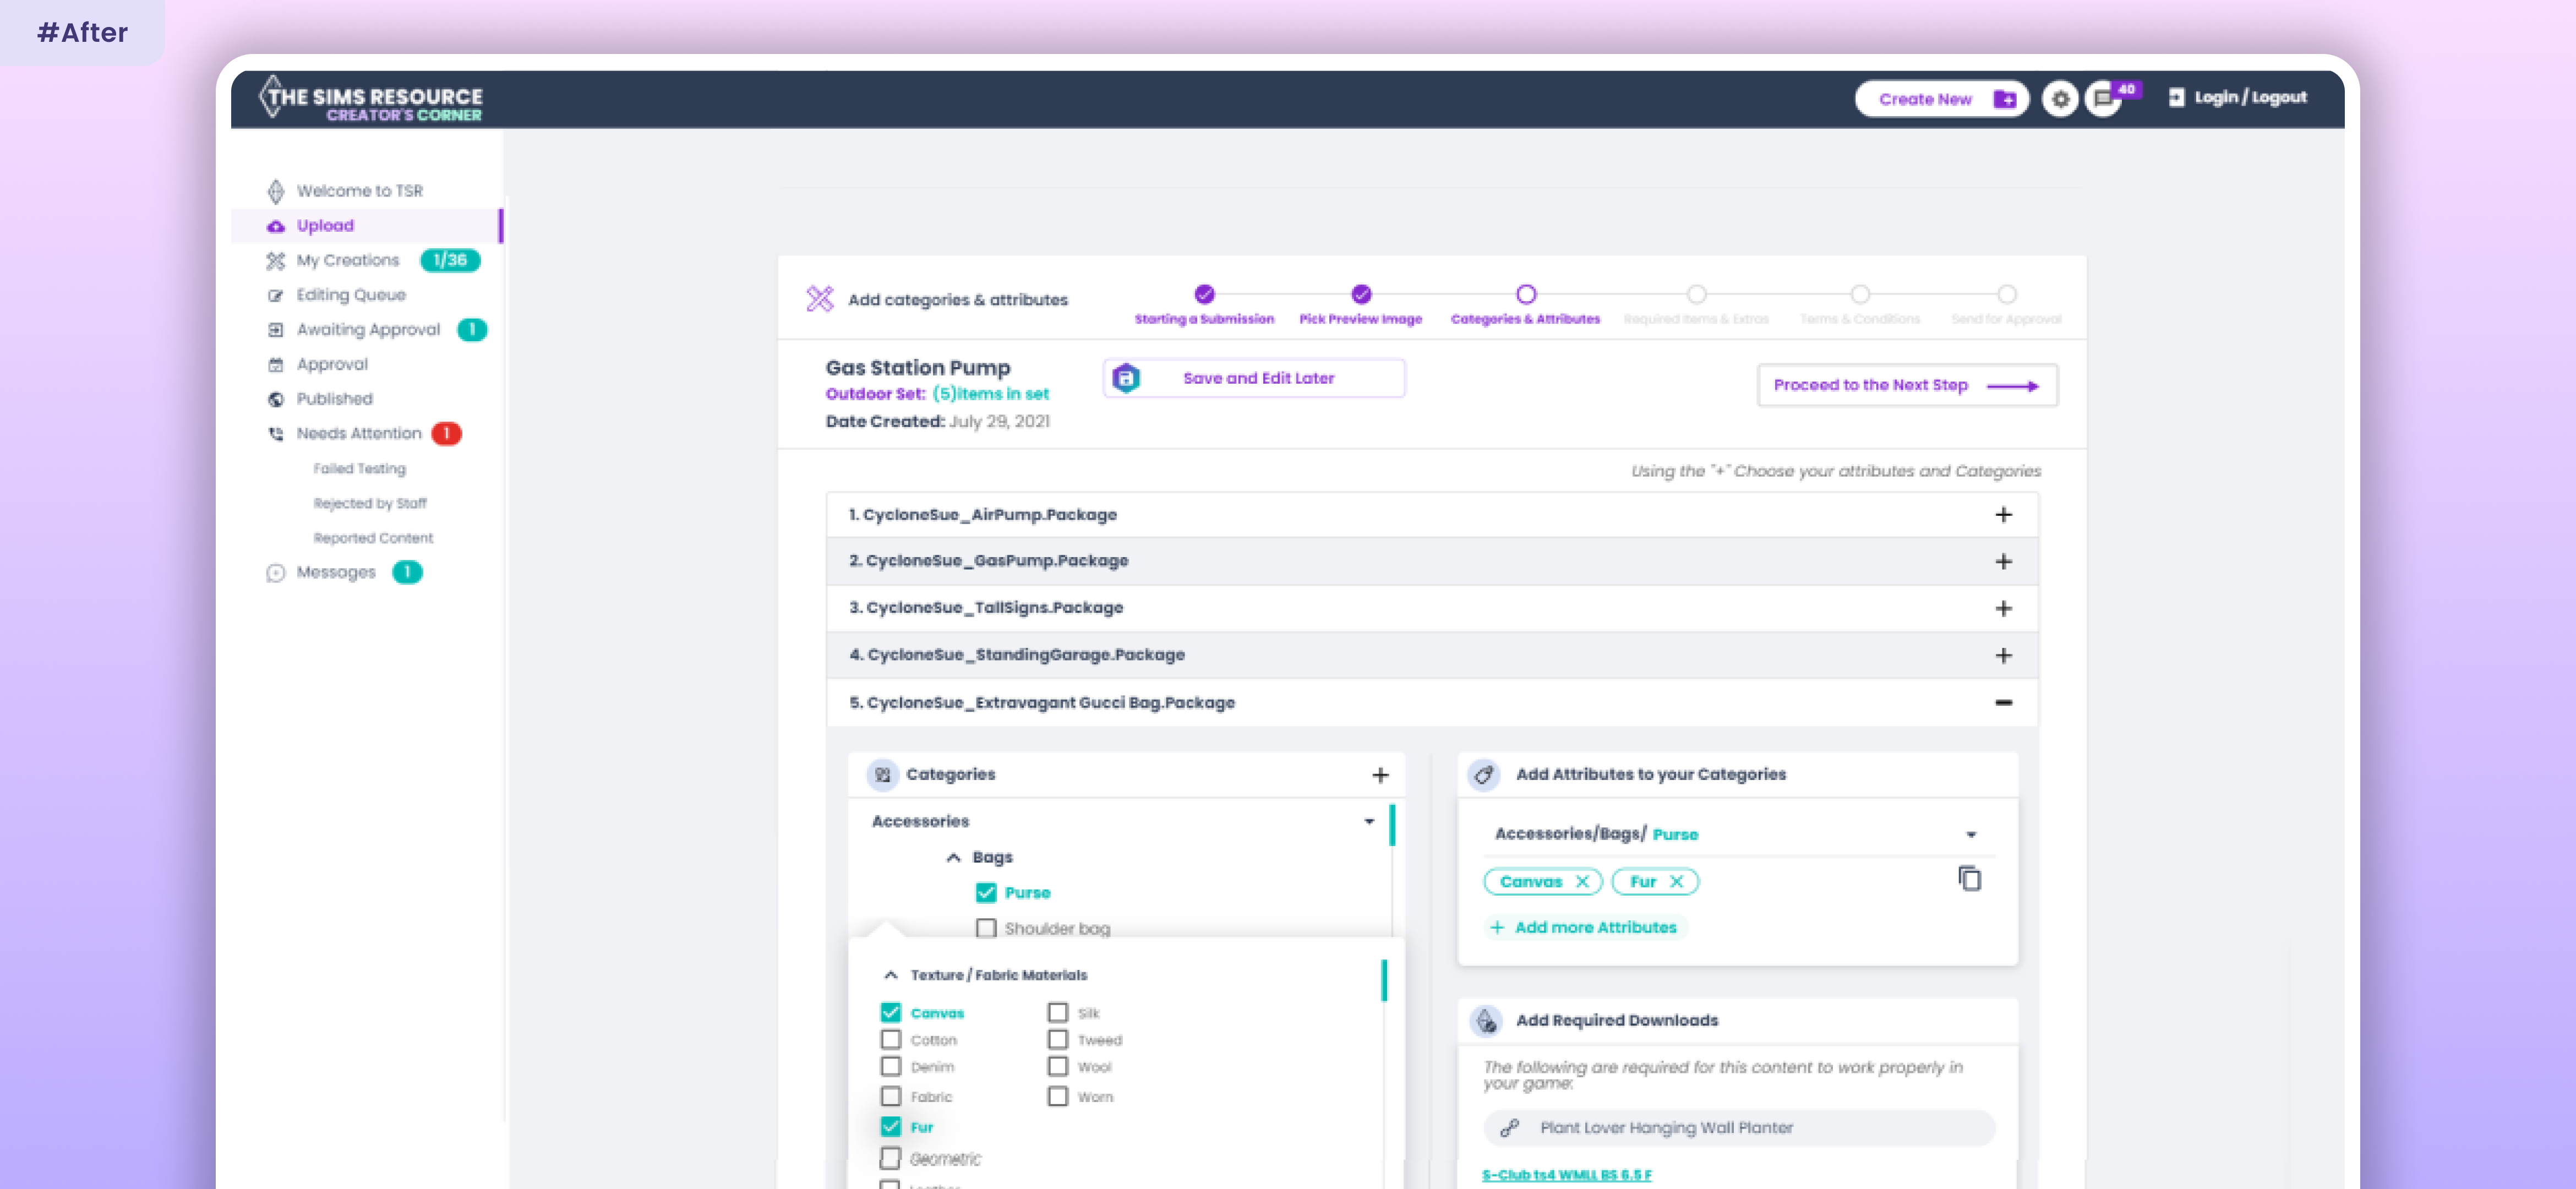Enable the Silk material checkbox

tap(1057, 1013)
